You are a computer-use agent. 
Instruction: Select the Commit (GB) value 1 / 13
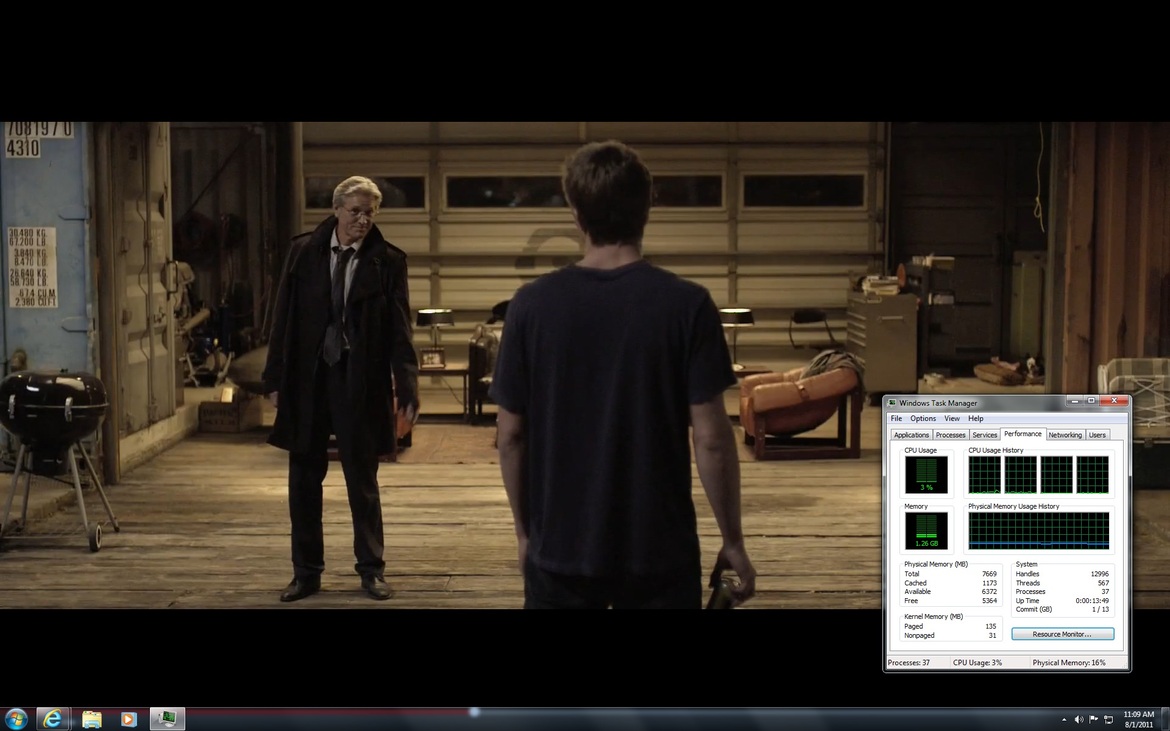[x=1100, y=609]
